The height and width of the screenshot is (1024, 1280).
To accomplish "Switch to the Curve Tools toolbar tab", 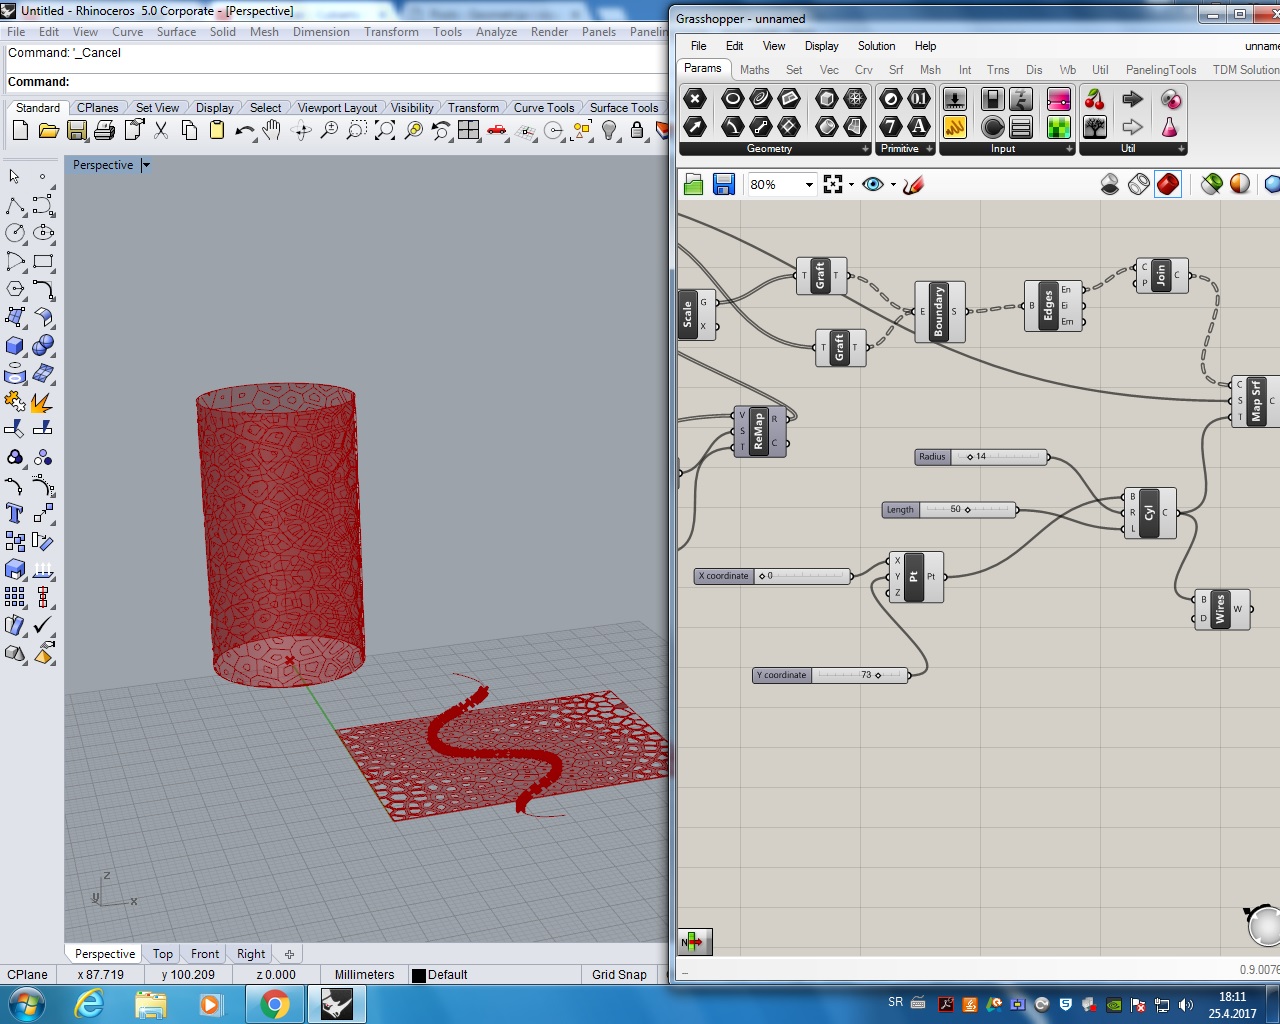I will click(x=544, y=108).
